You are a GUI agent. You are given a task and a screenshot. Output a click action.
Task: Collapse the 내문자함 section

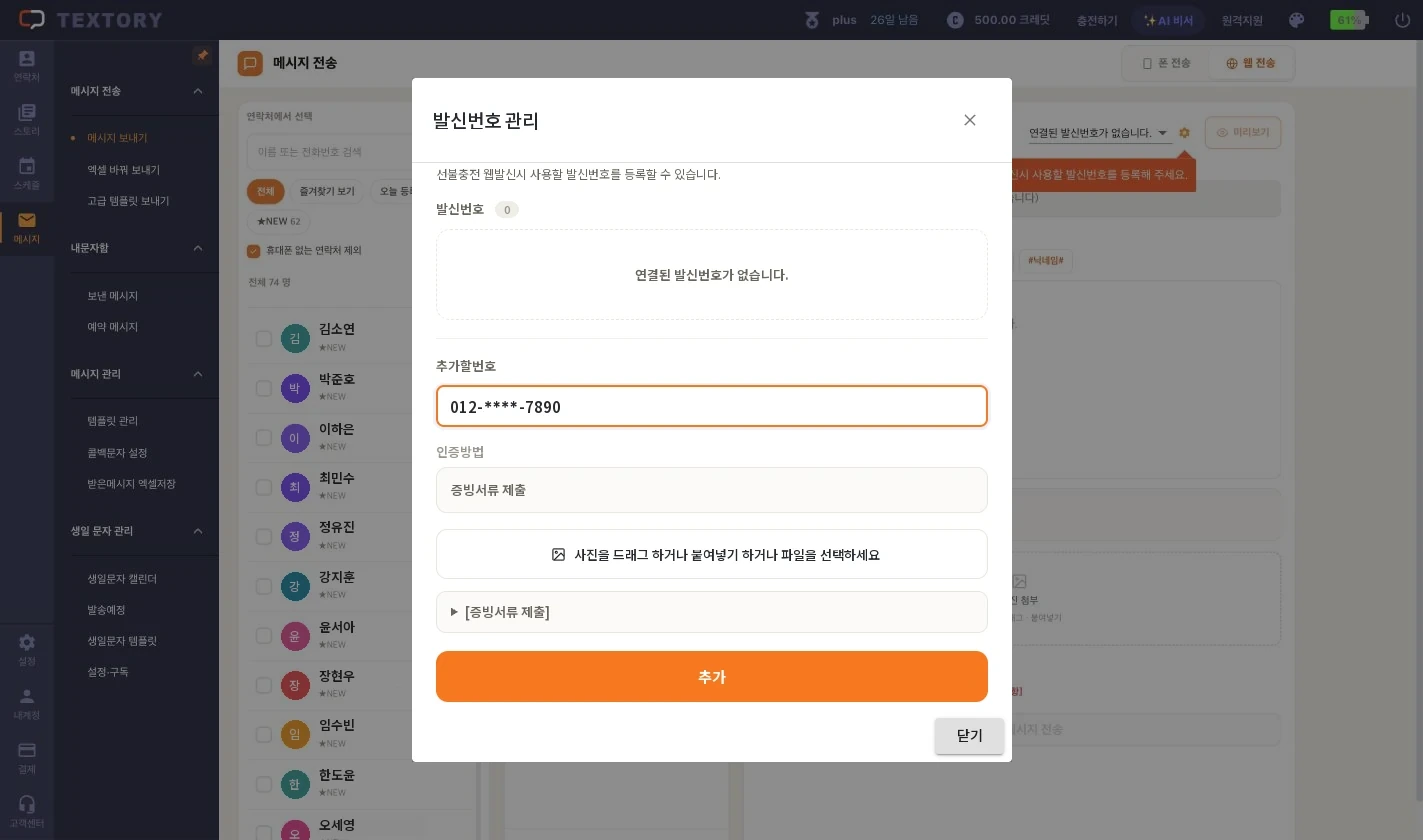coord(198,248)
